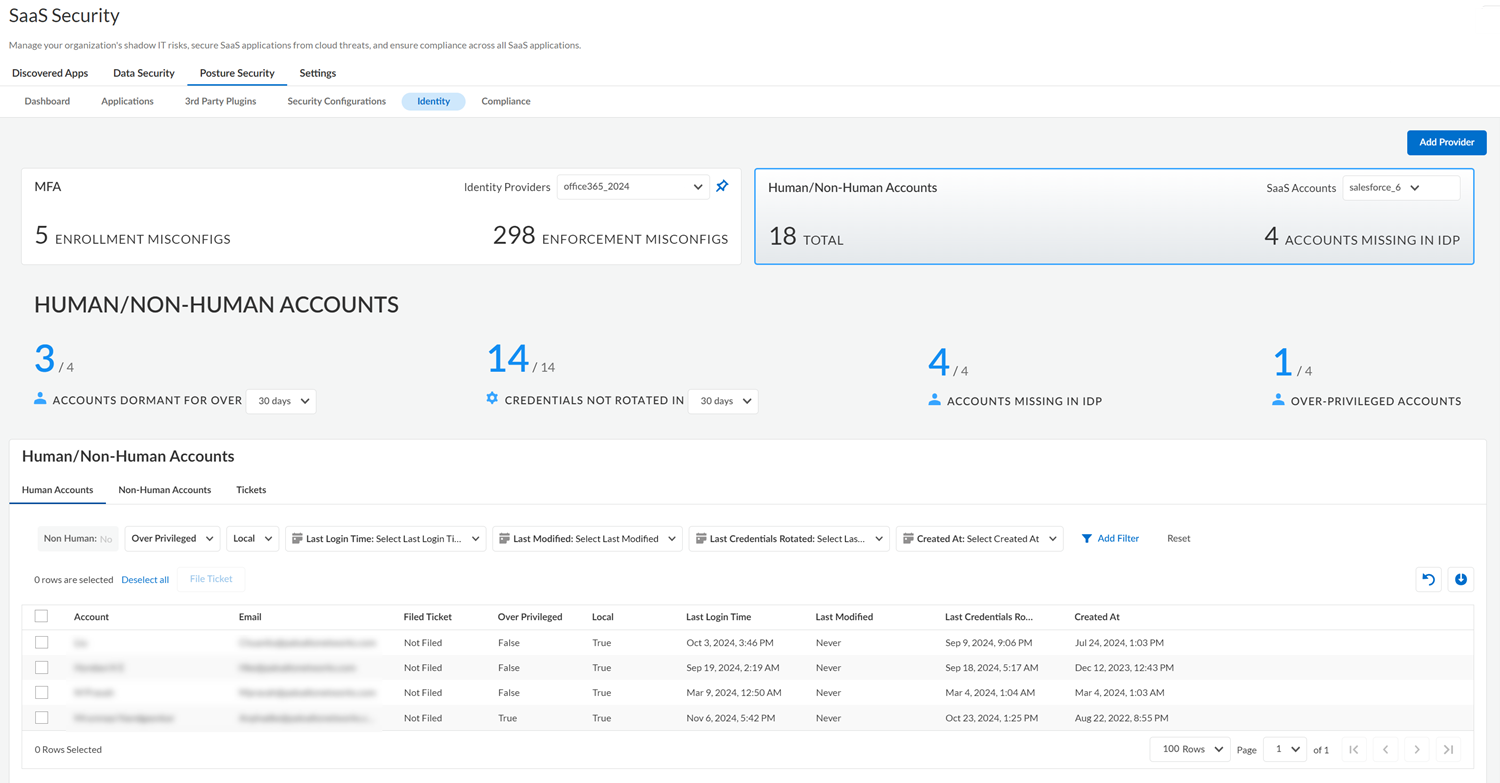
Task: Go to the first page arrow
Action: [1353, 749]
